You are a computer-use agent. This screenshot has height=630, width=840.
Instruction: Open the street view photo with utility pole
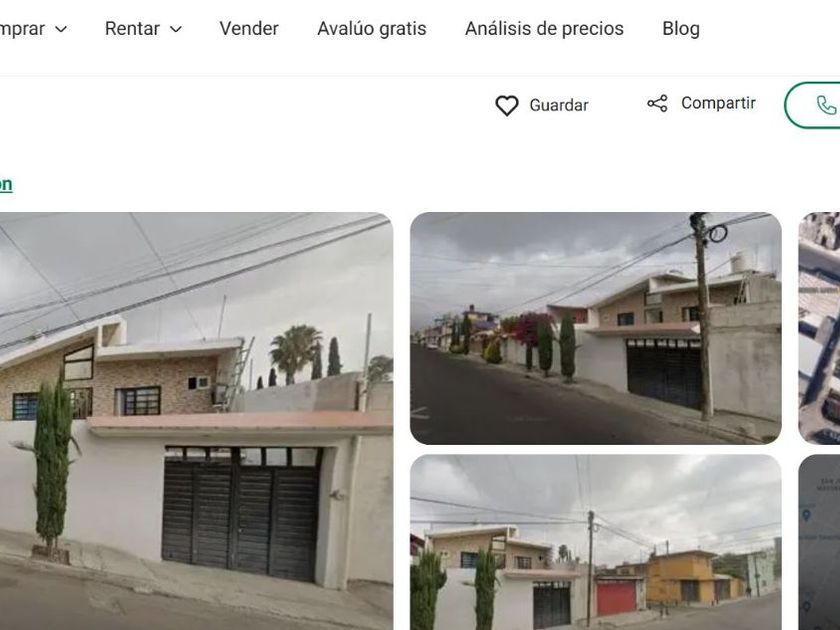coord(596,328)
